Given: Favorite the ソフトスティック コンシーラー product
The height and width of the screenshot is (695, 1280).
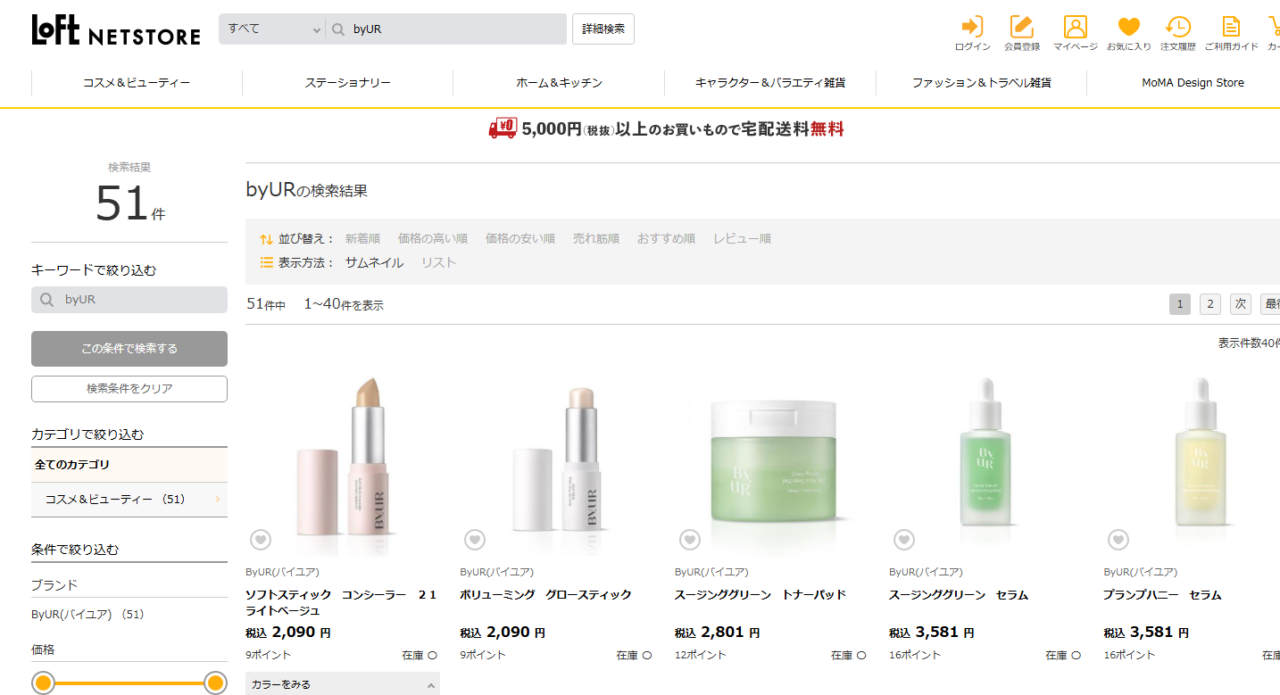Looking at the screenshot, I should tap(260, 540).
